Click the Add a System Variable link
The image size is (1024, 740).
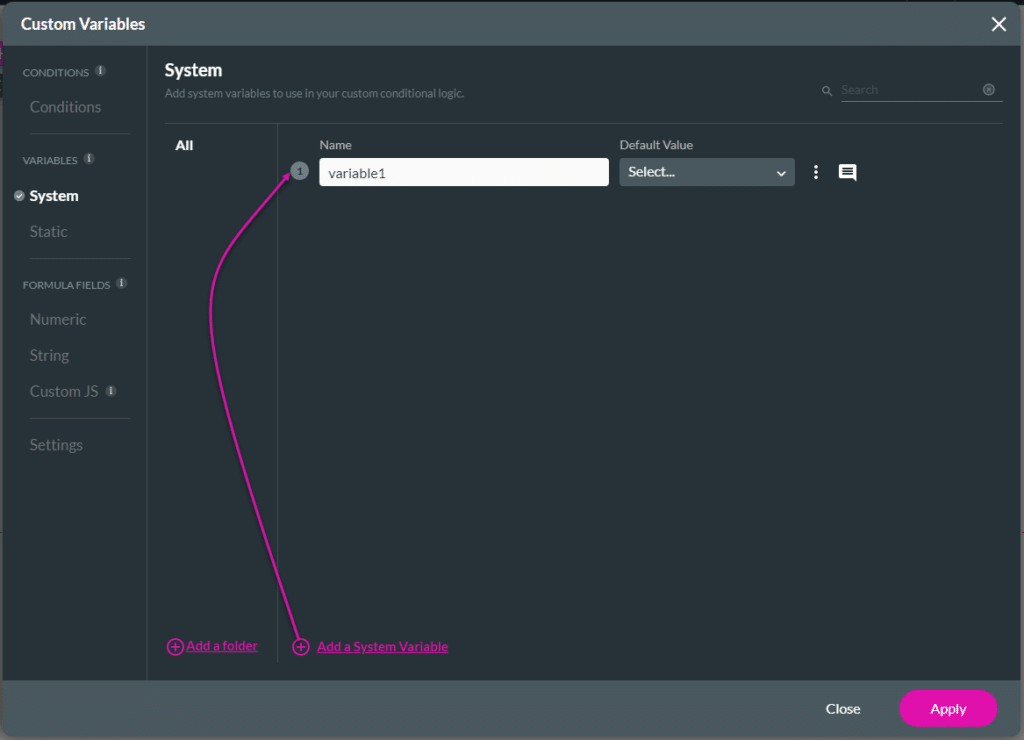pyautogui.click(x=381, y=646)
